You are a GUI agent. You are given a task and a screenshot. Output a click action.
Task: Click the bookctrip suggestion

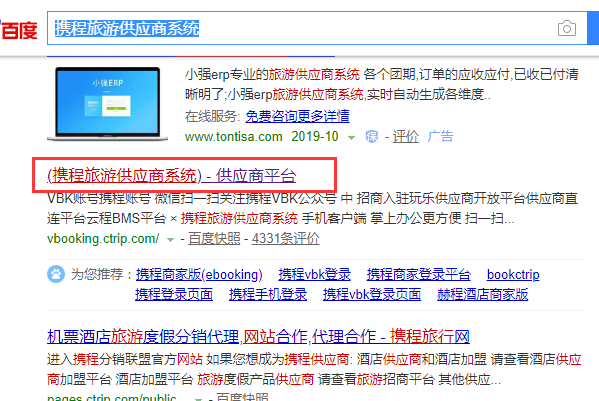tap(513, 275)
